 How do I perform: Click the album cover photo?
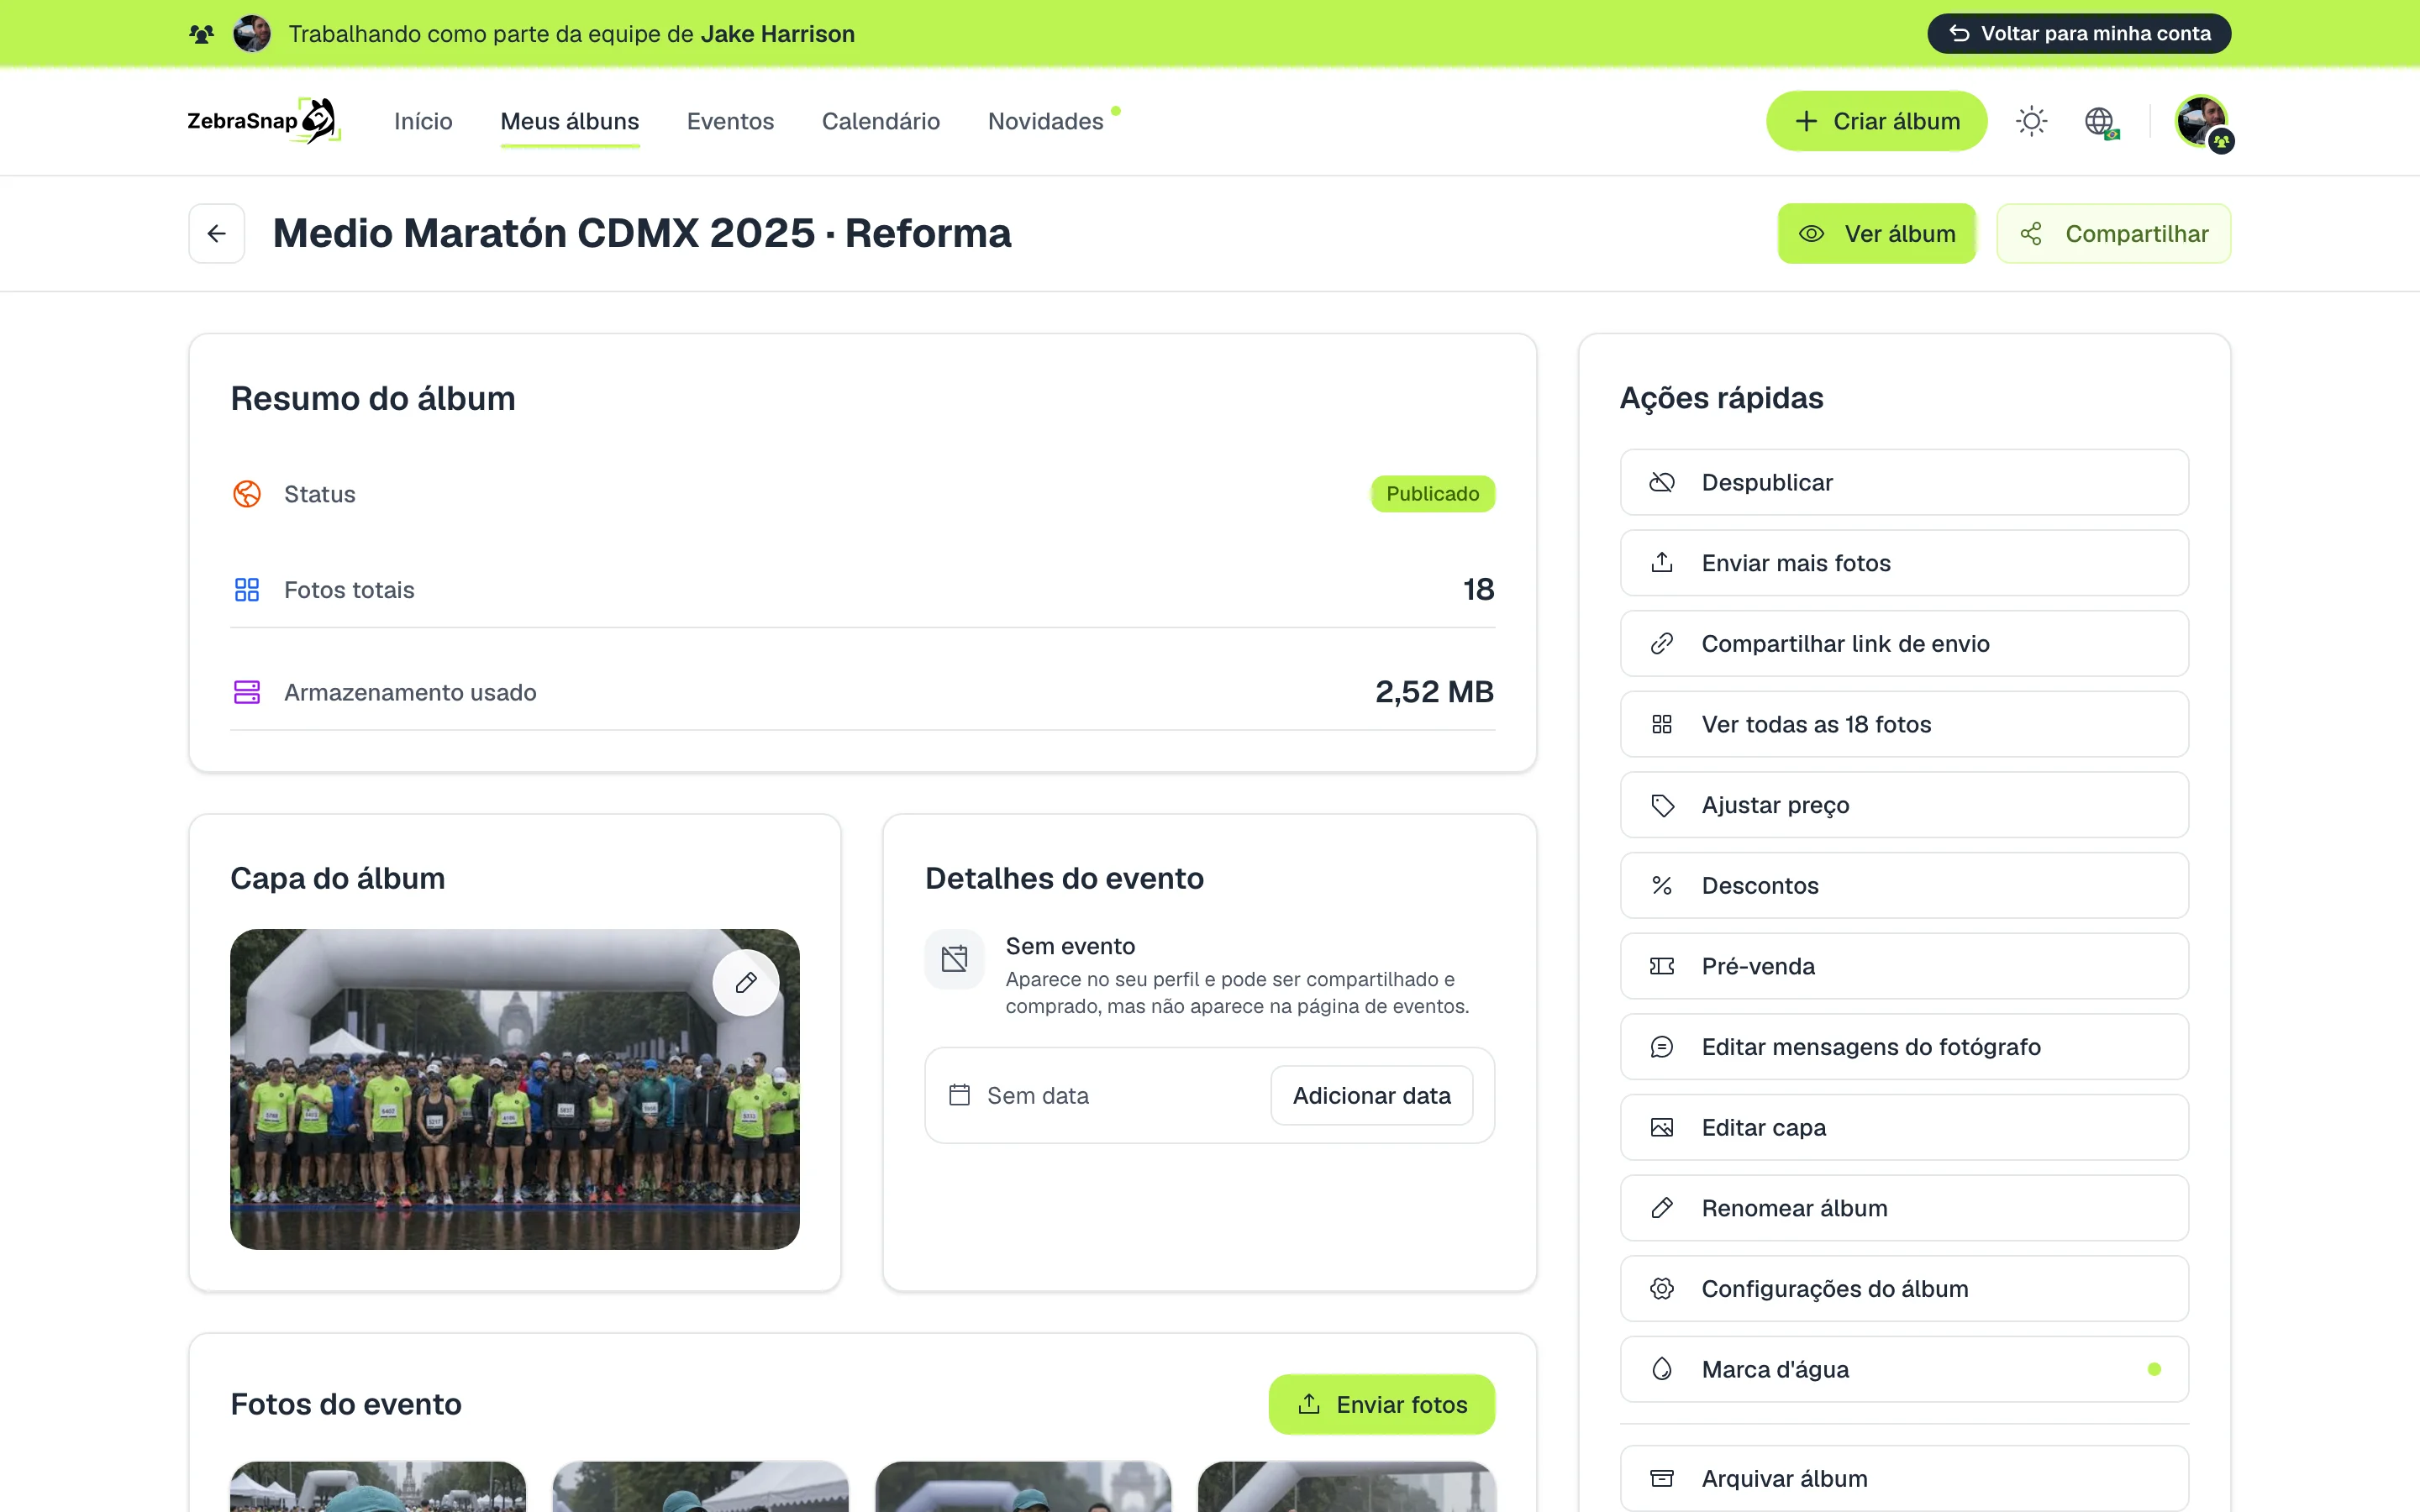tap(514, 1089)
